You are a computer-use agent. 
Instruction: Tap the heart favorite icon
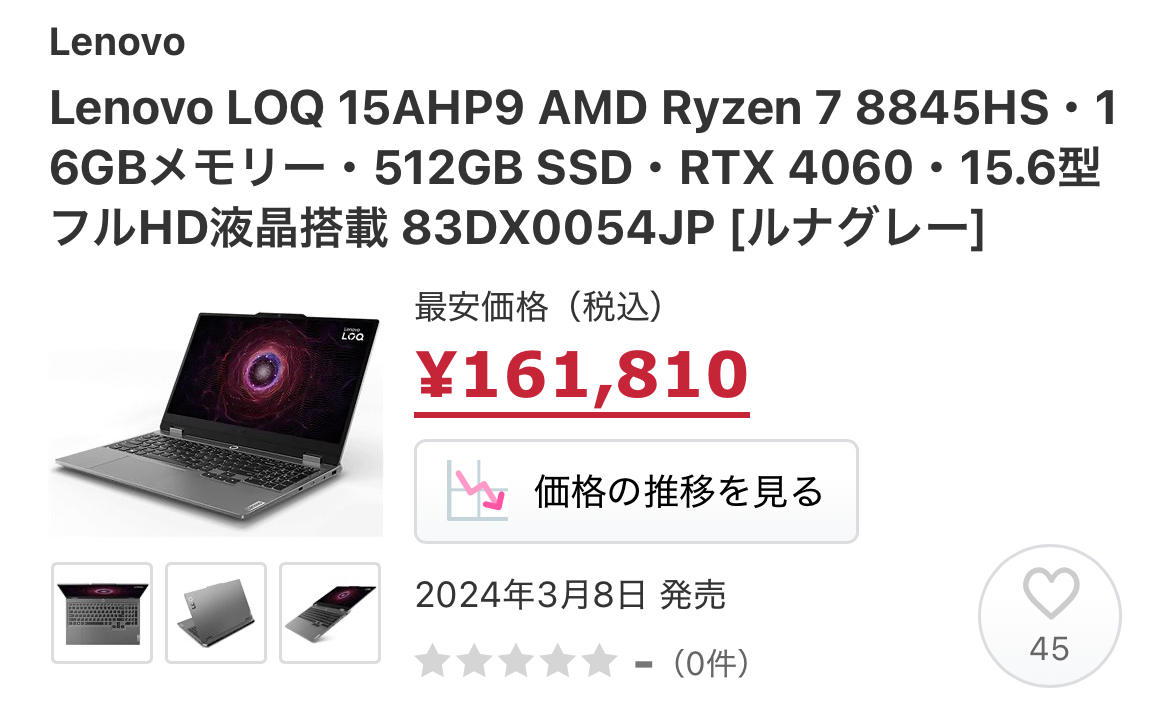[1050, 593]
